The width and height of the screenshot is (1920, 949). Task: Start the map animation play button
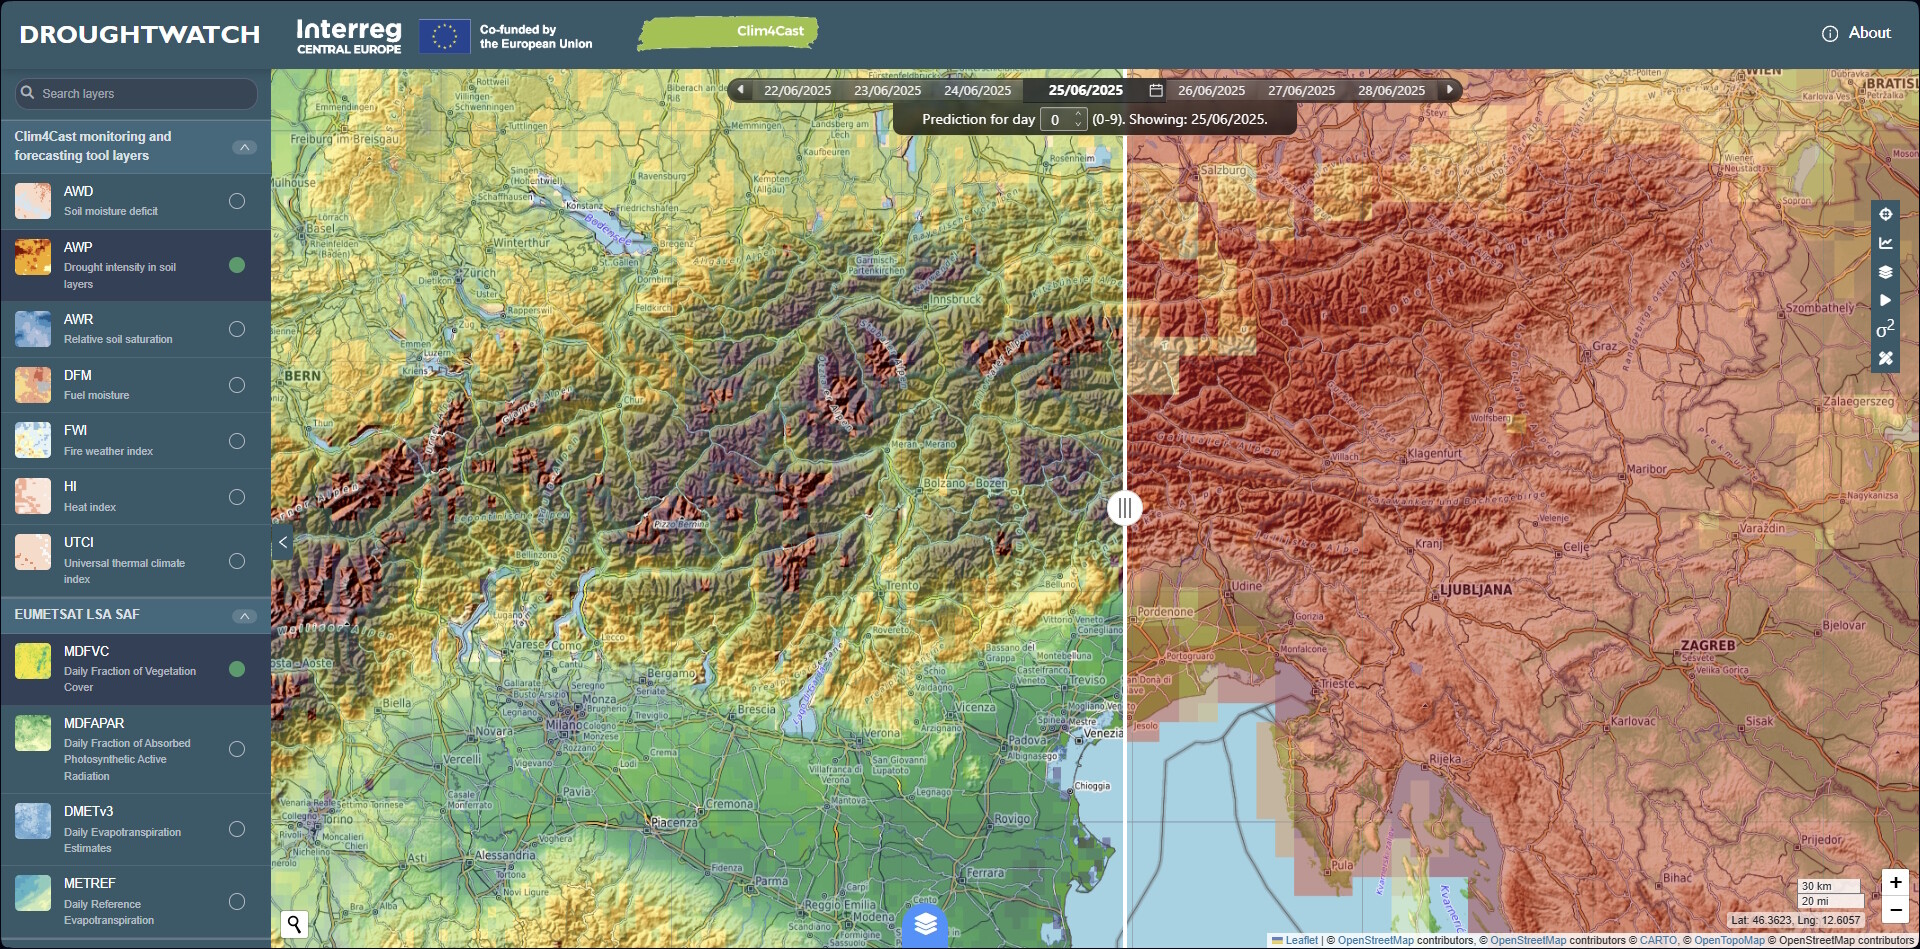coord(1885,300)
